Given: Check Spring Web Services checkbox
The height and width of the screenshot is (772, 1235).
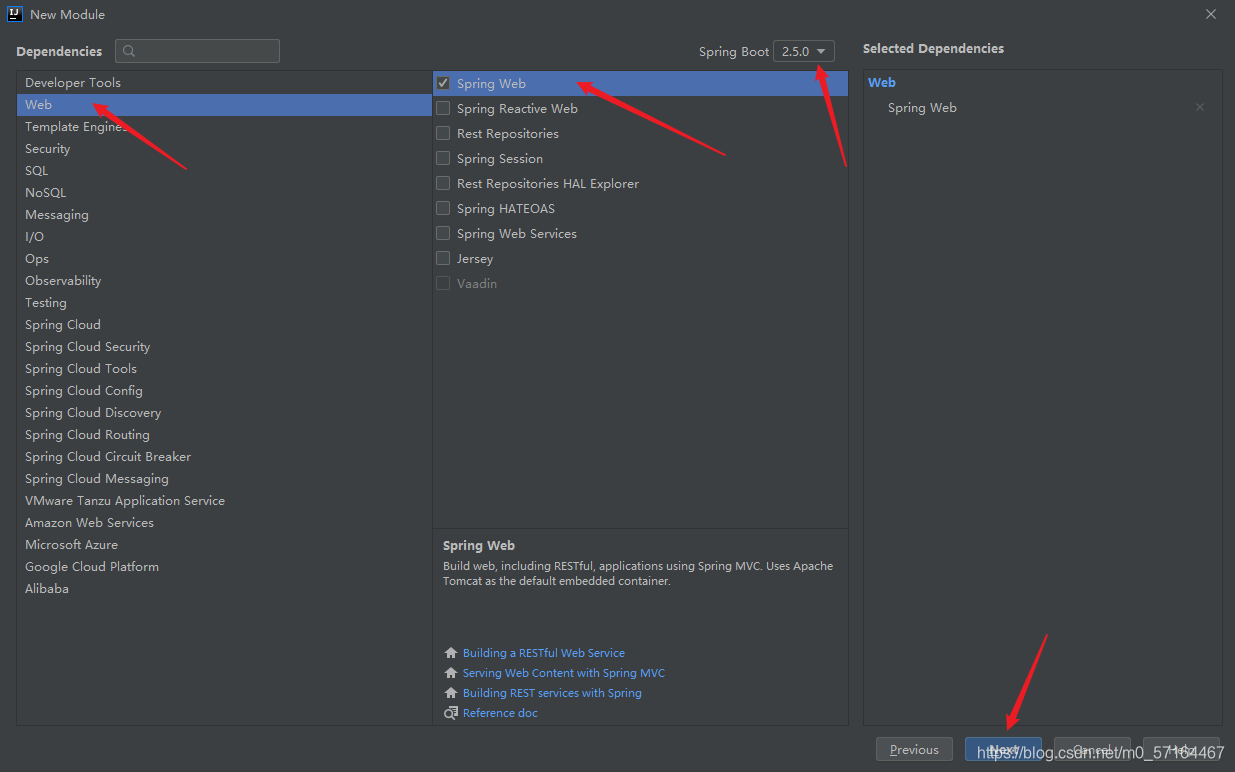Looking at the screenshot, I should (x=443, y=233).
